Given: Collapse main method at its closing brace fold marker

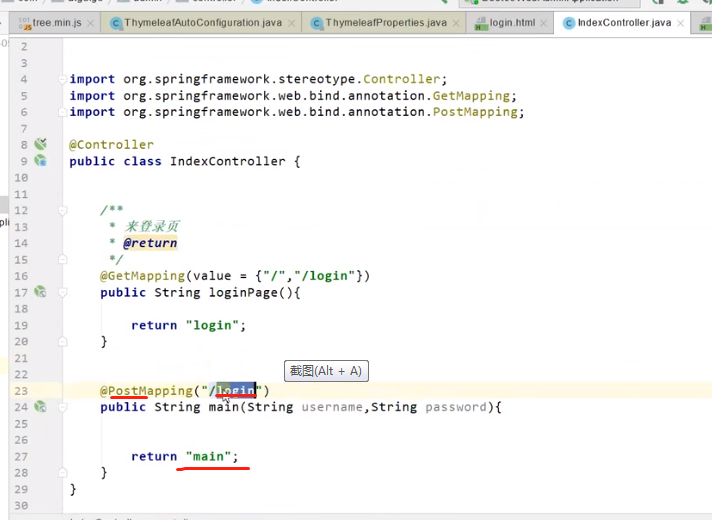Looking at the screenshot, I should coord(63,472).
